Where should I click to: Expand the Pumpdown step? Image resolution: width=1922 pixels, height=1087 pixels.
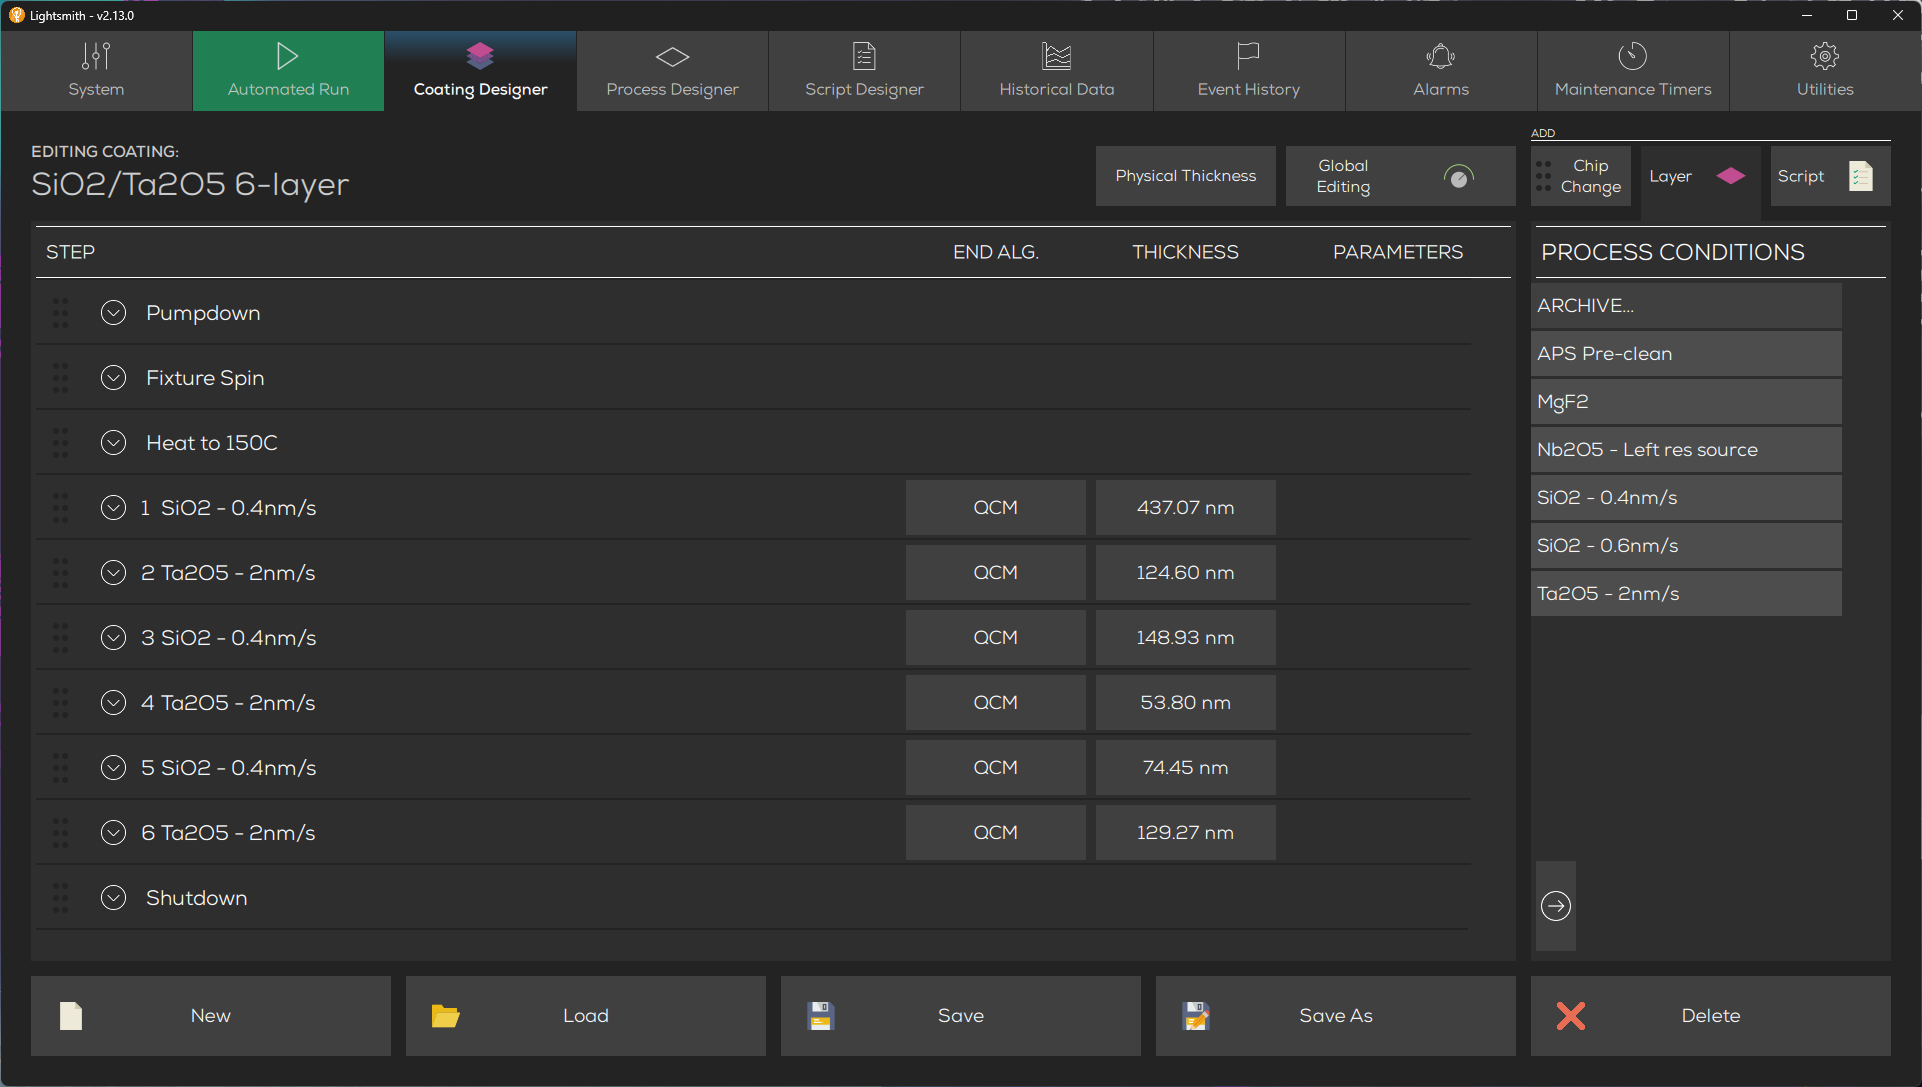[114, 313]
